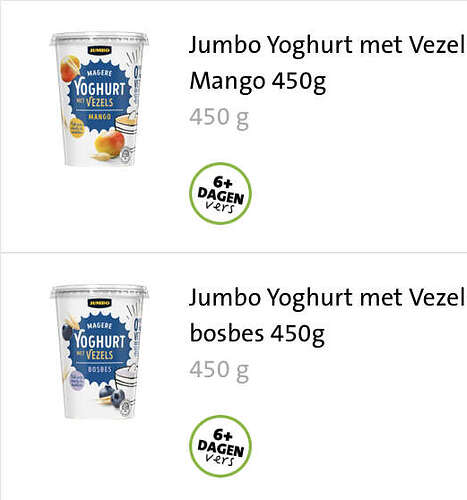Viewport: 467px width, 500px height.
Task: Click the 'Mango 450g' title line
Action: coord(258,82)
